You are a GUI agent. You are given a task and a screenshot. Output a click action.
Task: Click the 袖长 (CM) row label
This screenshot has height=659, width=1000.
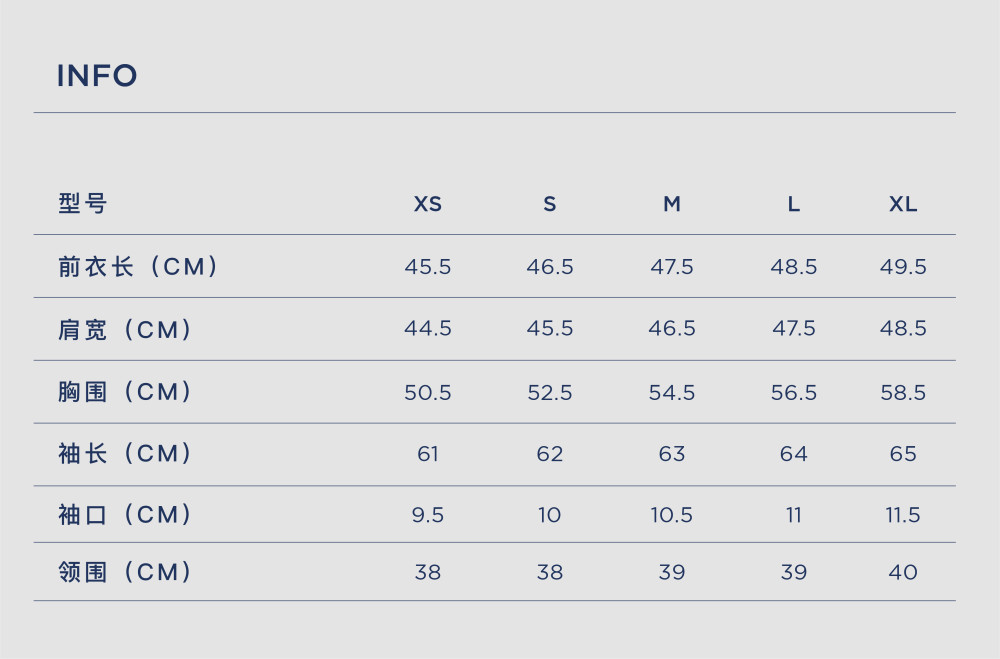pyautogui.click(x=125, y=454)
